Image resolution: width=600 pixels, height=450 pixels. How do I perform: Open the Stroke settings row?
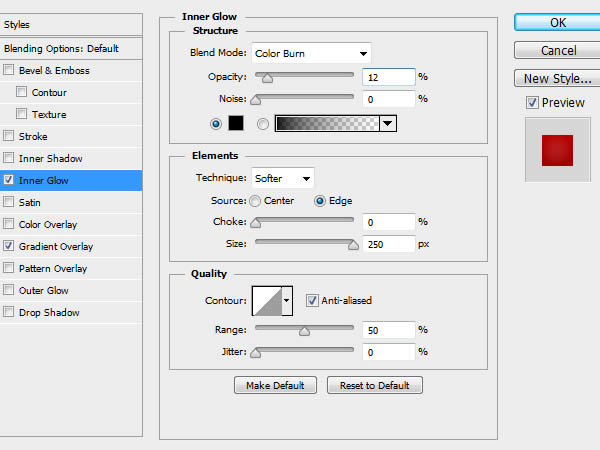click(71, 136)
